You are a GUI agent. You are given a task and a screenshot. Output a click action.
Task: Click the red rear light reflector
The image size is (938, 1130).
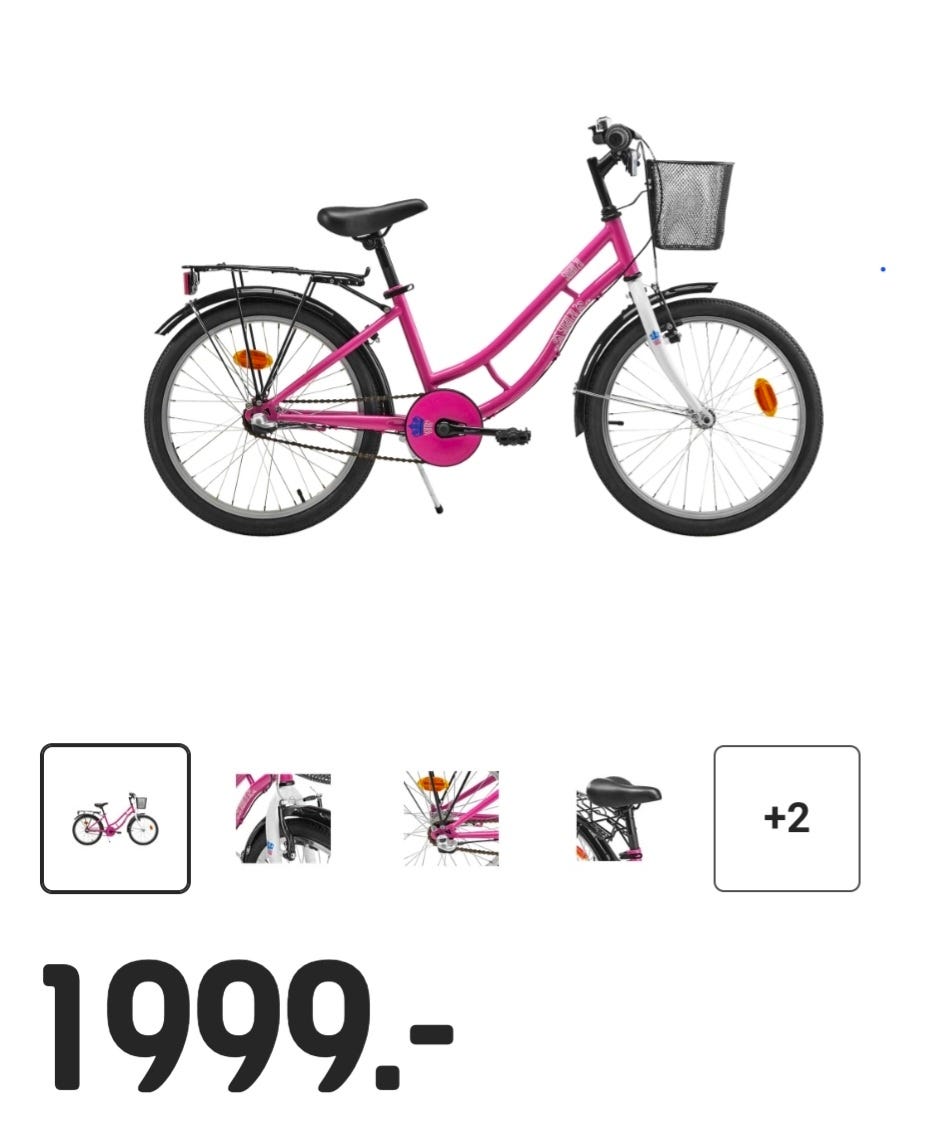click(190, 280)
